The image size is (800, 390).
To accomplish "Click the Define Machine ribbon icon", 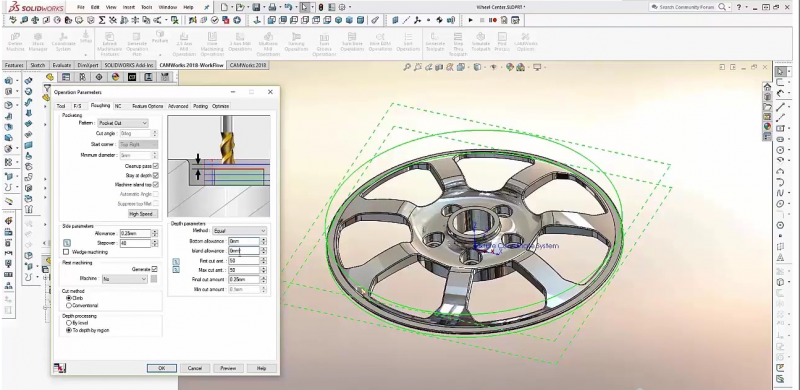I will coord(15,42).
